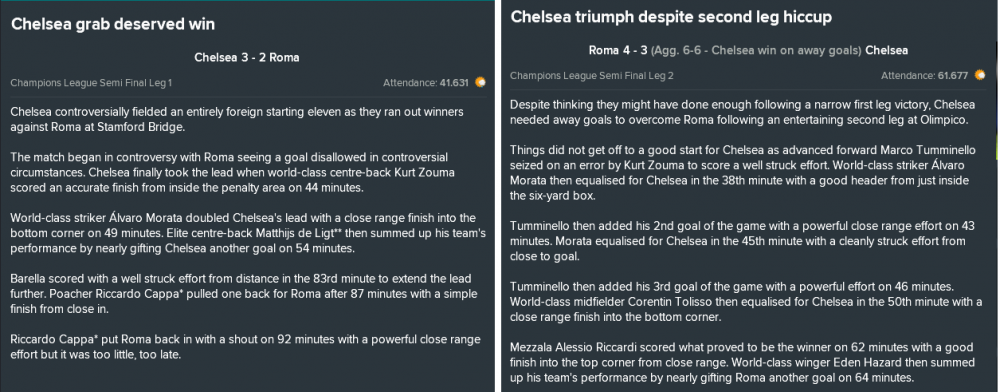Click the 'Champions League Semi Final Leg 2' label
The width and height of the screenshot is (1000, 392).
[x=592, y=76]
